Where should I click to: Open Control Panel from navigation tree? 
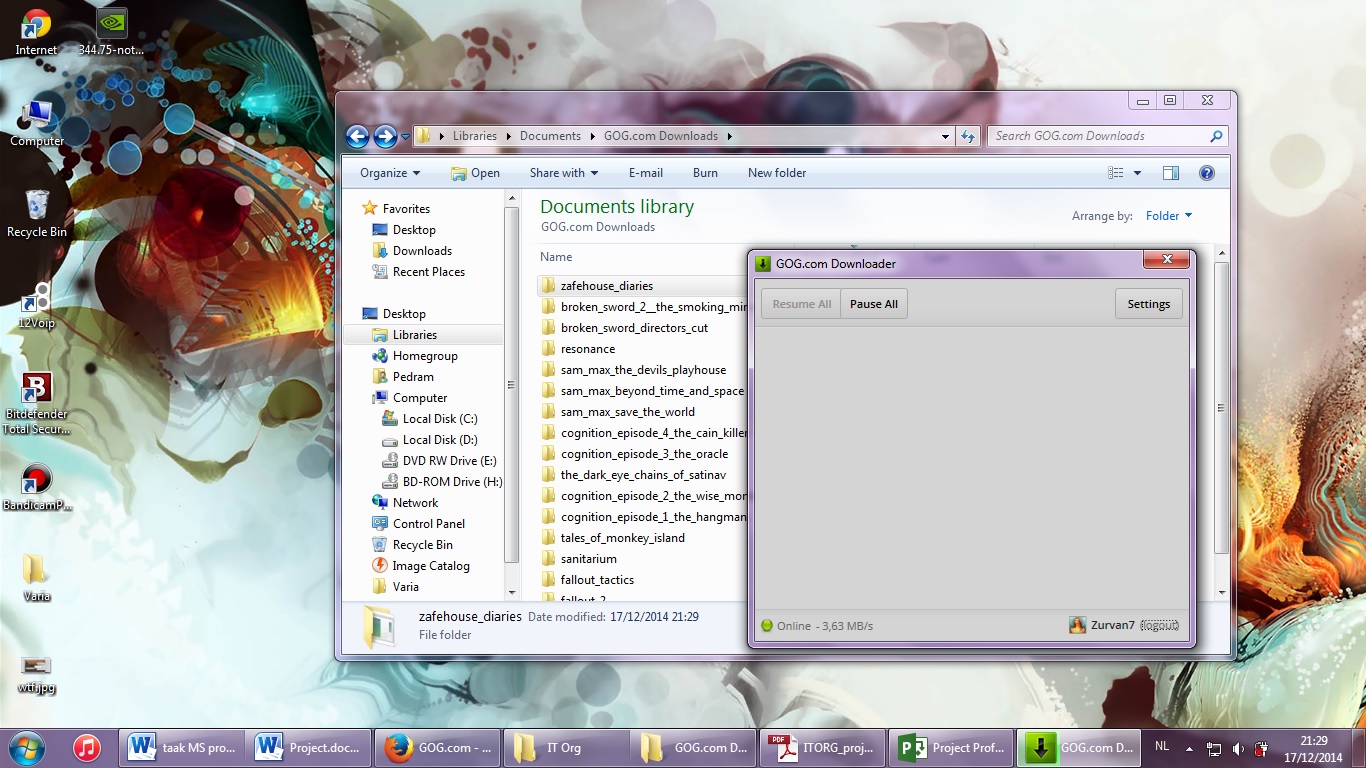(x=429, y=524)
